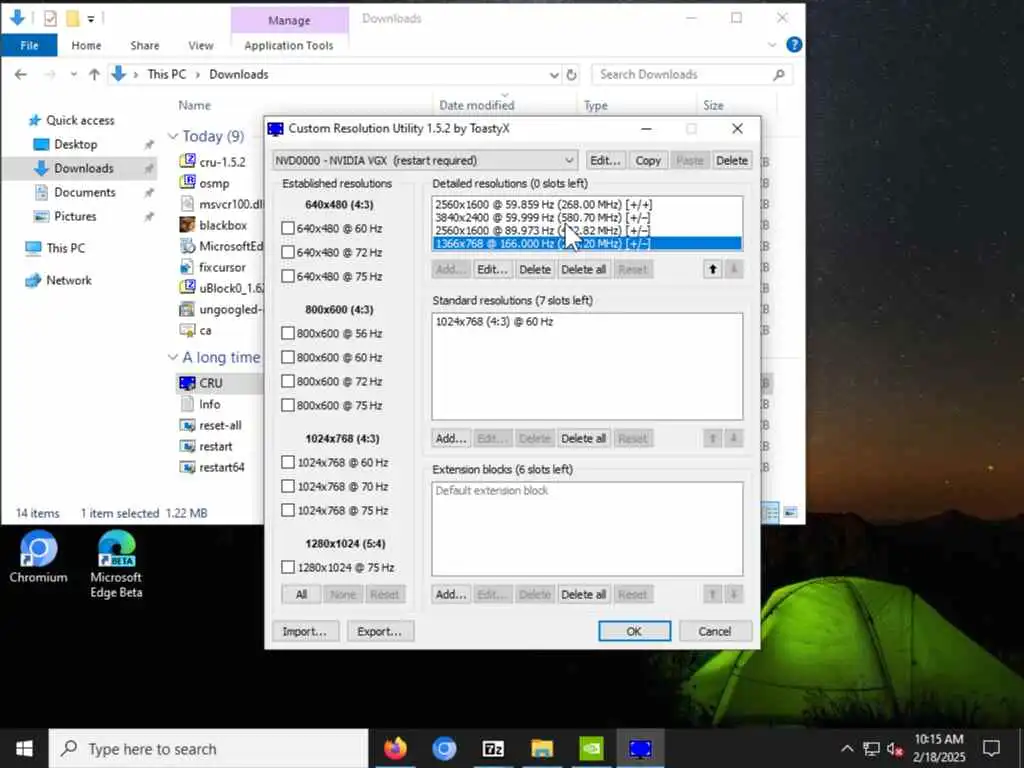Check 800x600 @ 56 Hz box
Viewport: 1024px width, 768px height.
tap(287, 333)
